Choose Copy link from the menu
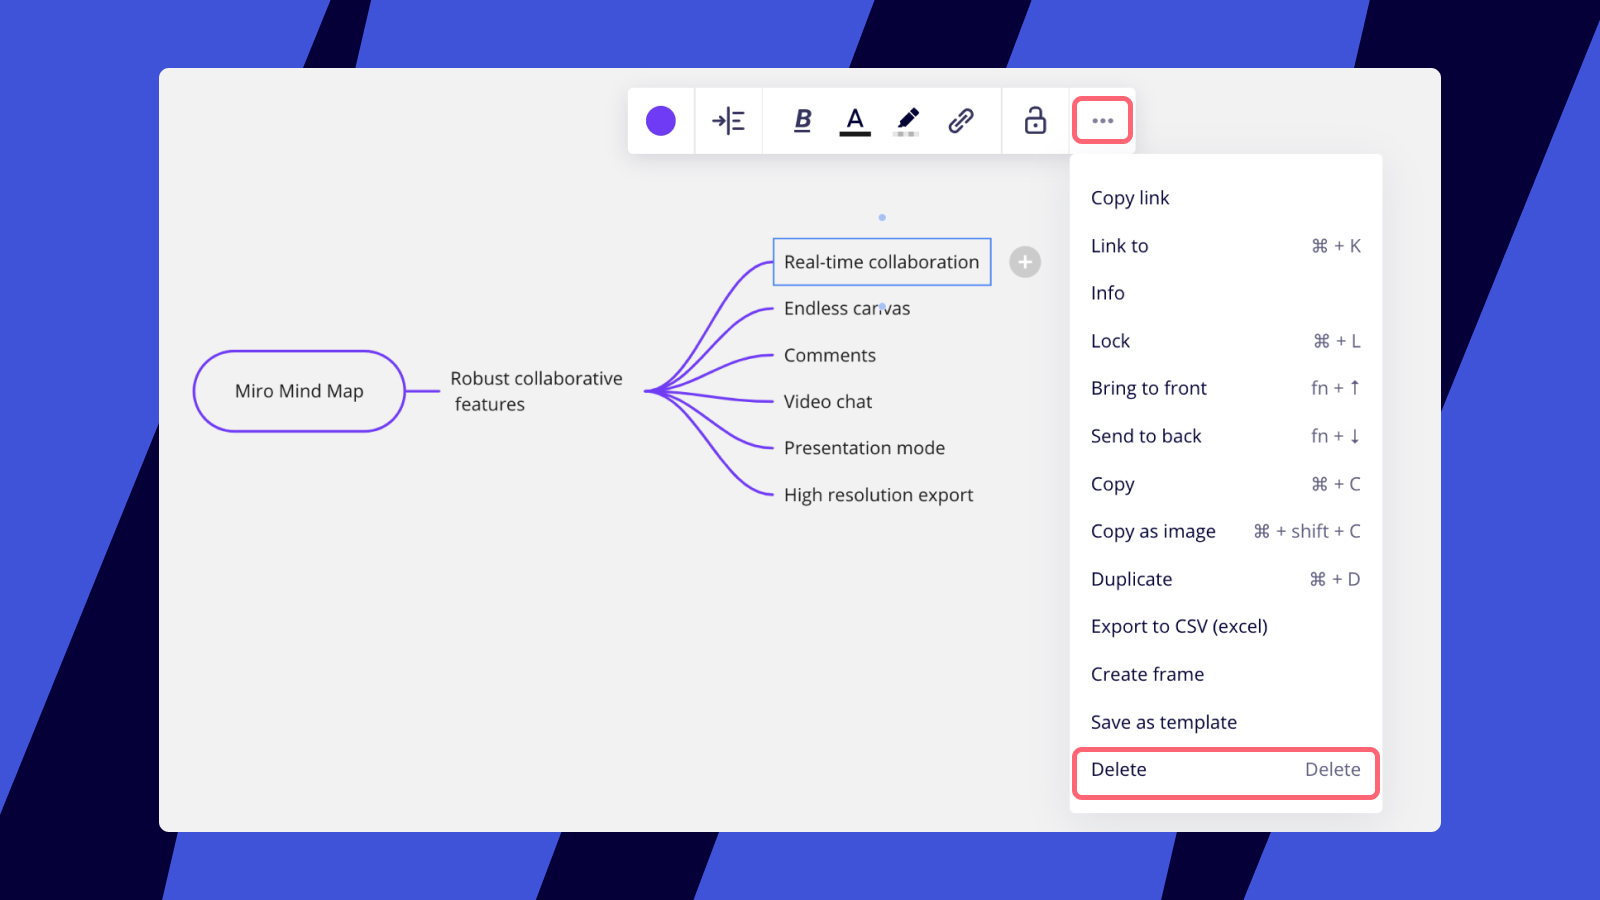 tap(1130, 198)
